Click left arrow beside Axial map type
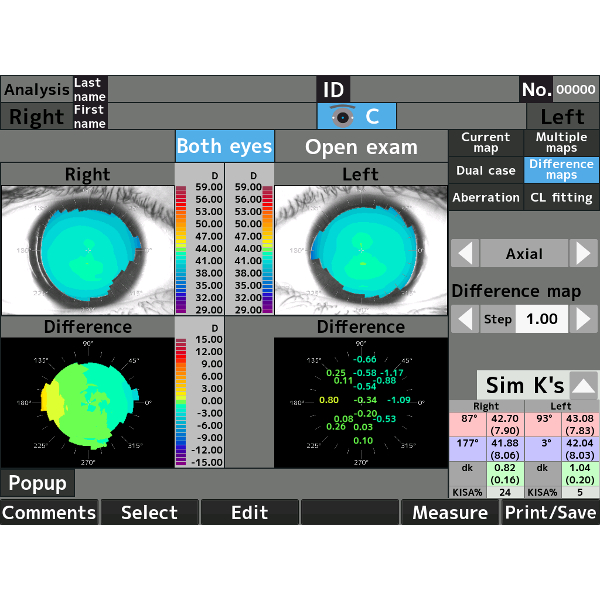The height and width of the screenshot is (600, 600). (463, 254)
